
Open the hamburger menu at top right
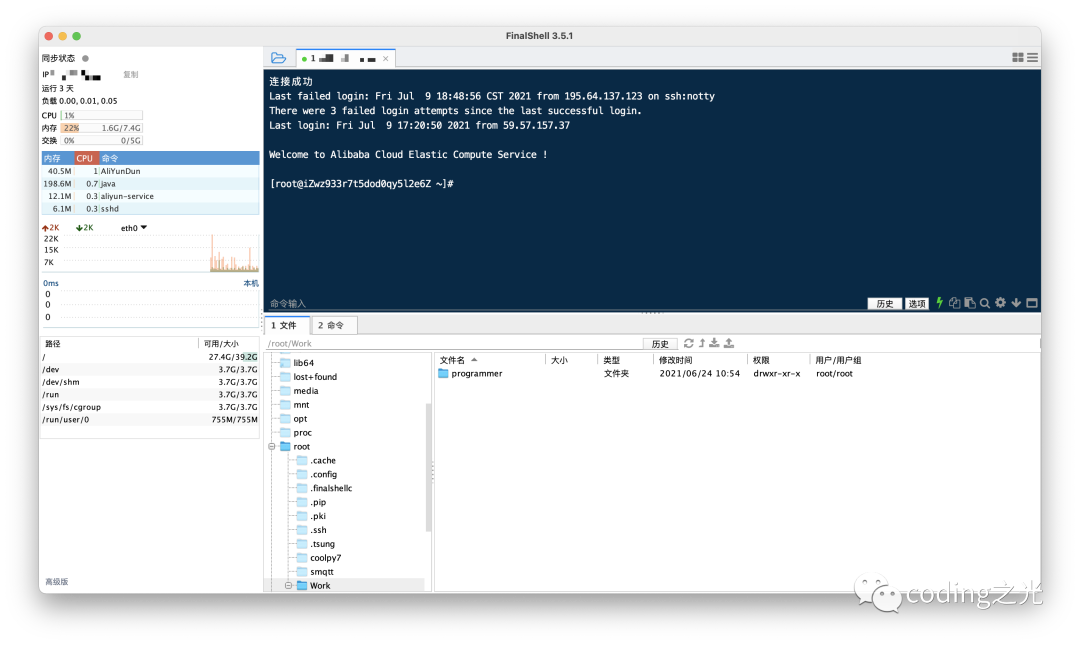(x=1032, y=58)
